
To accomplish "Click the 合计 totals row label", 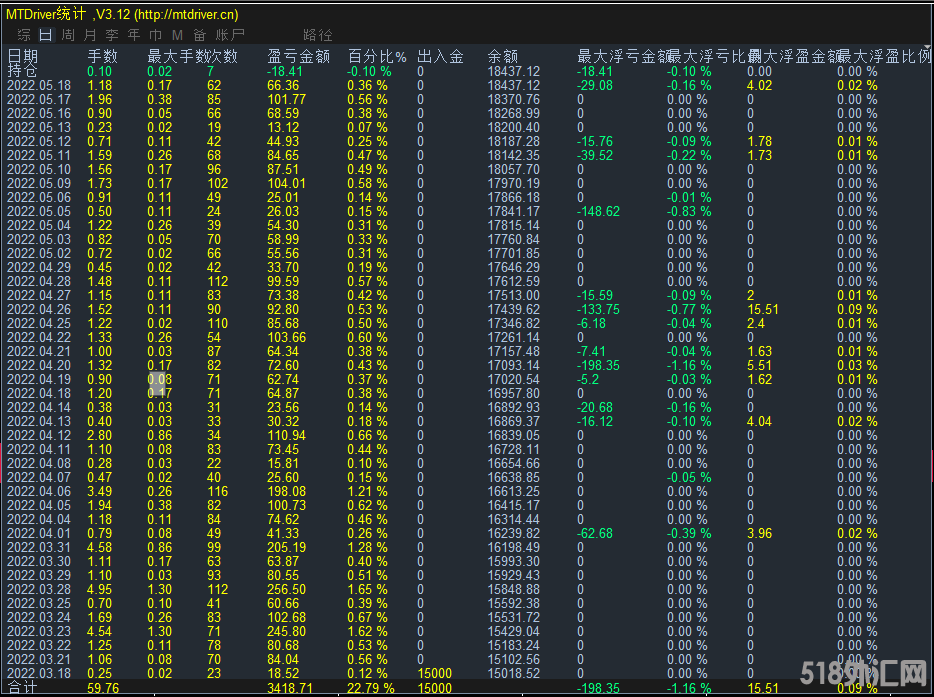I will click(x=22, y=688).
